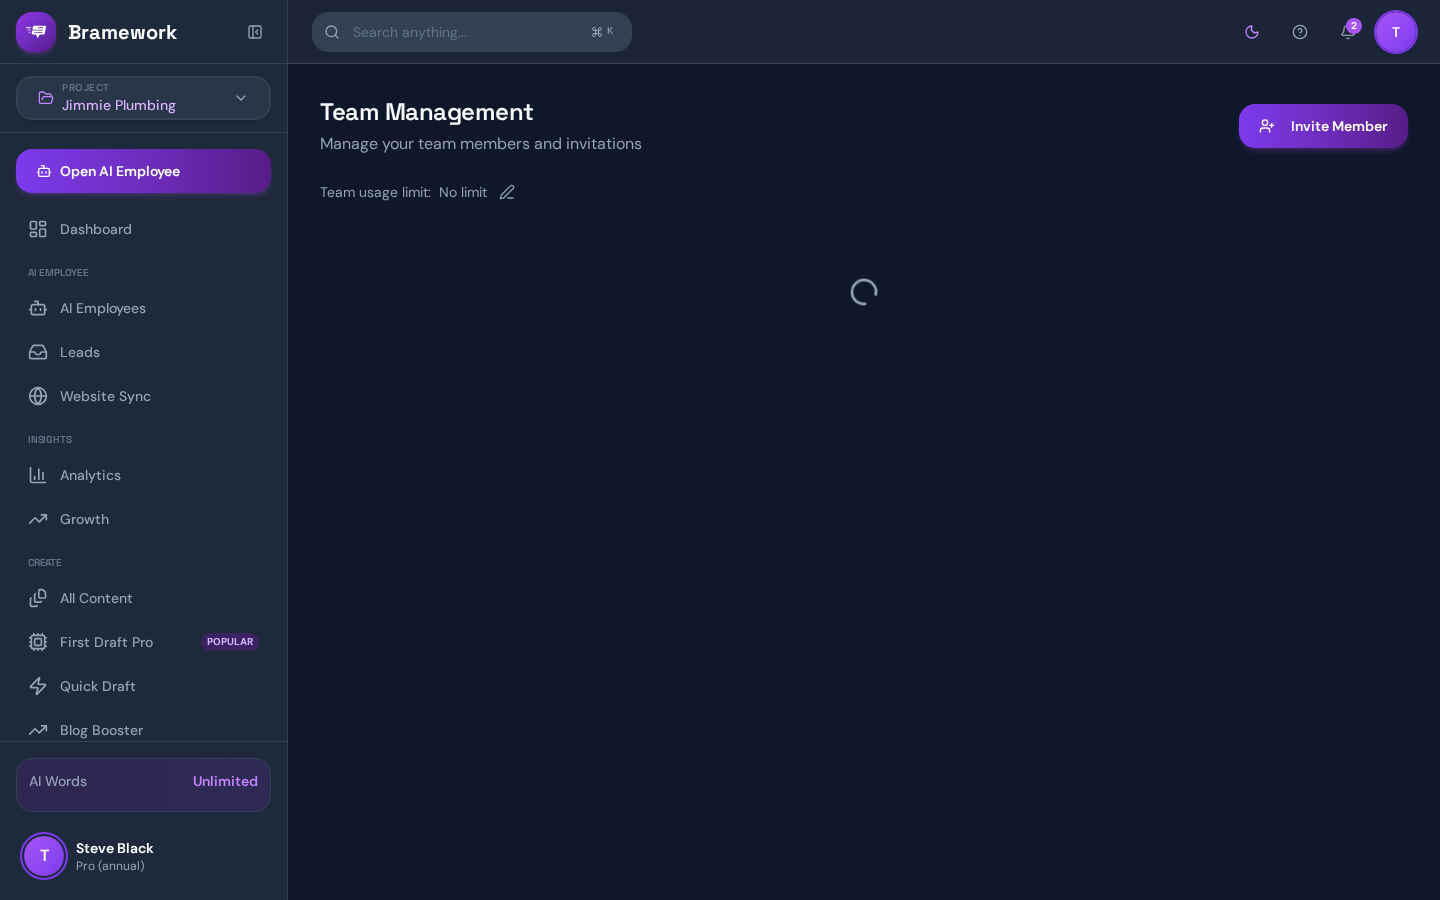Focus the Search anything field
Viewport: 1440px width, 900px height.
pos(472,32)
